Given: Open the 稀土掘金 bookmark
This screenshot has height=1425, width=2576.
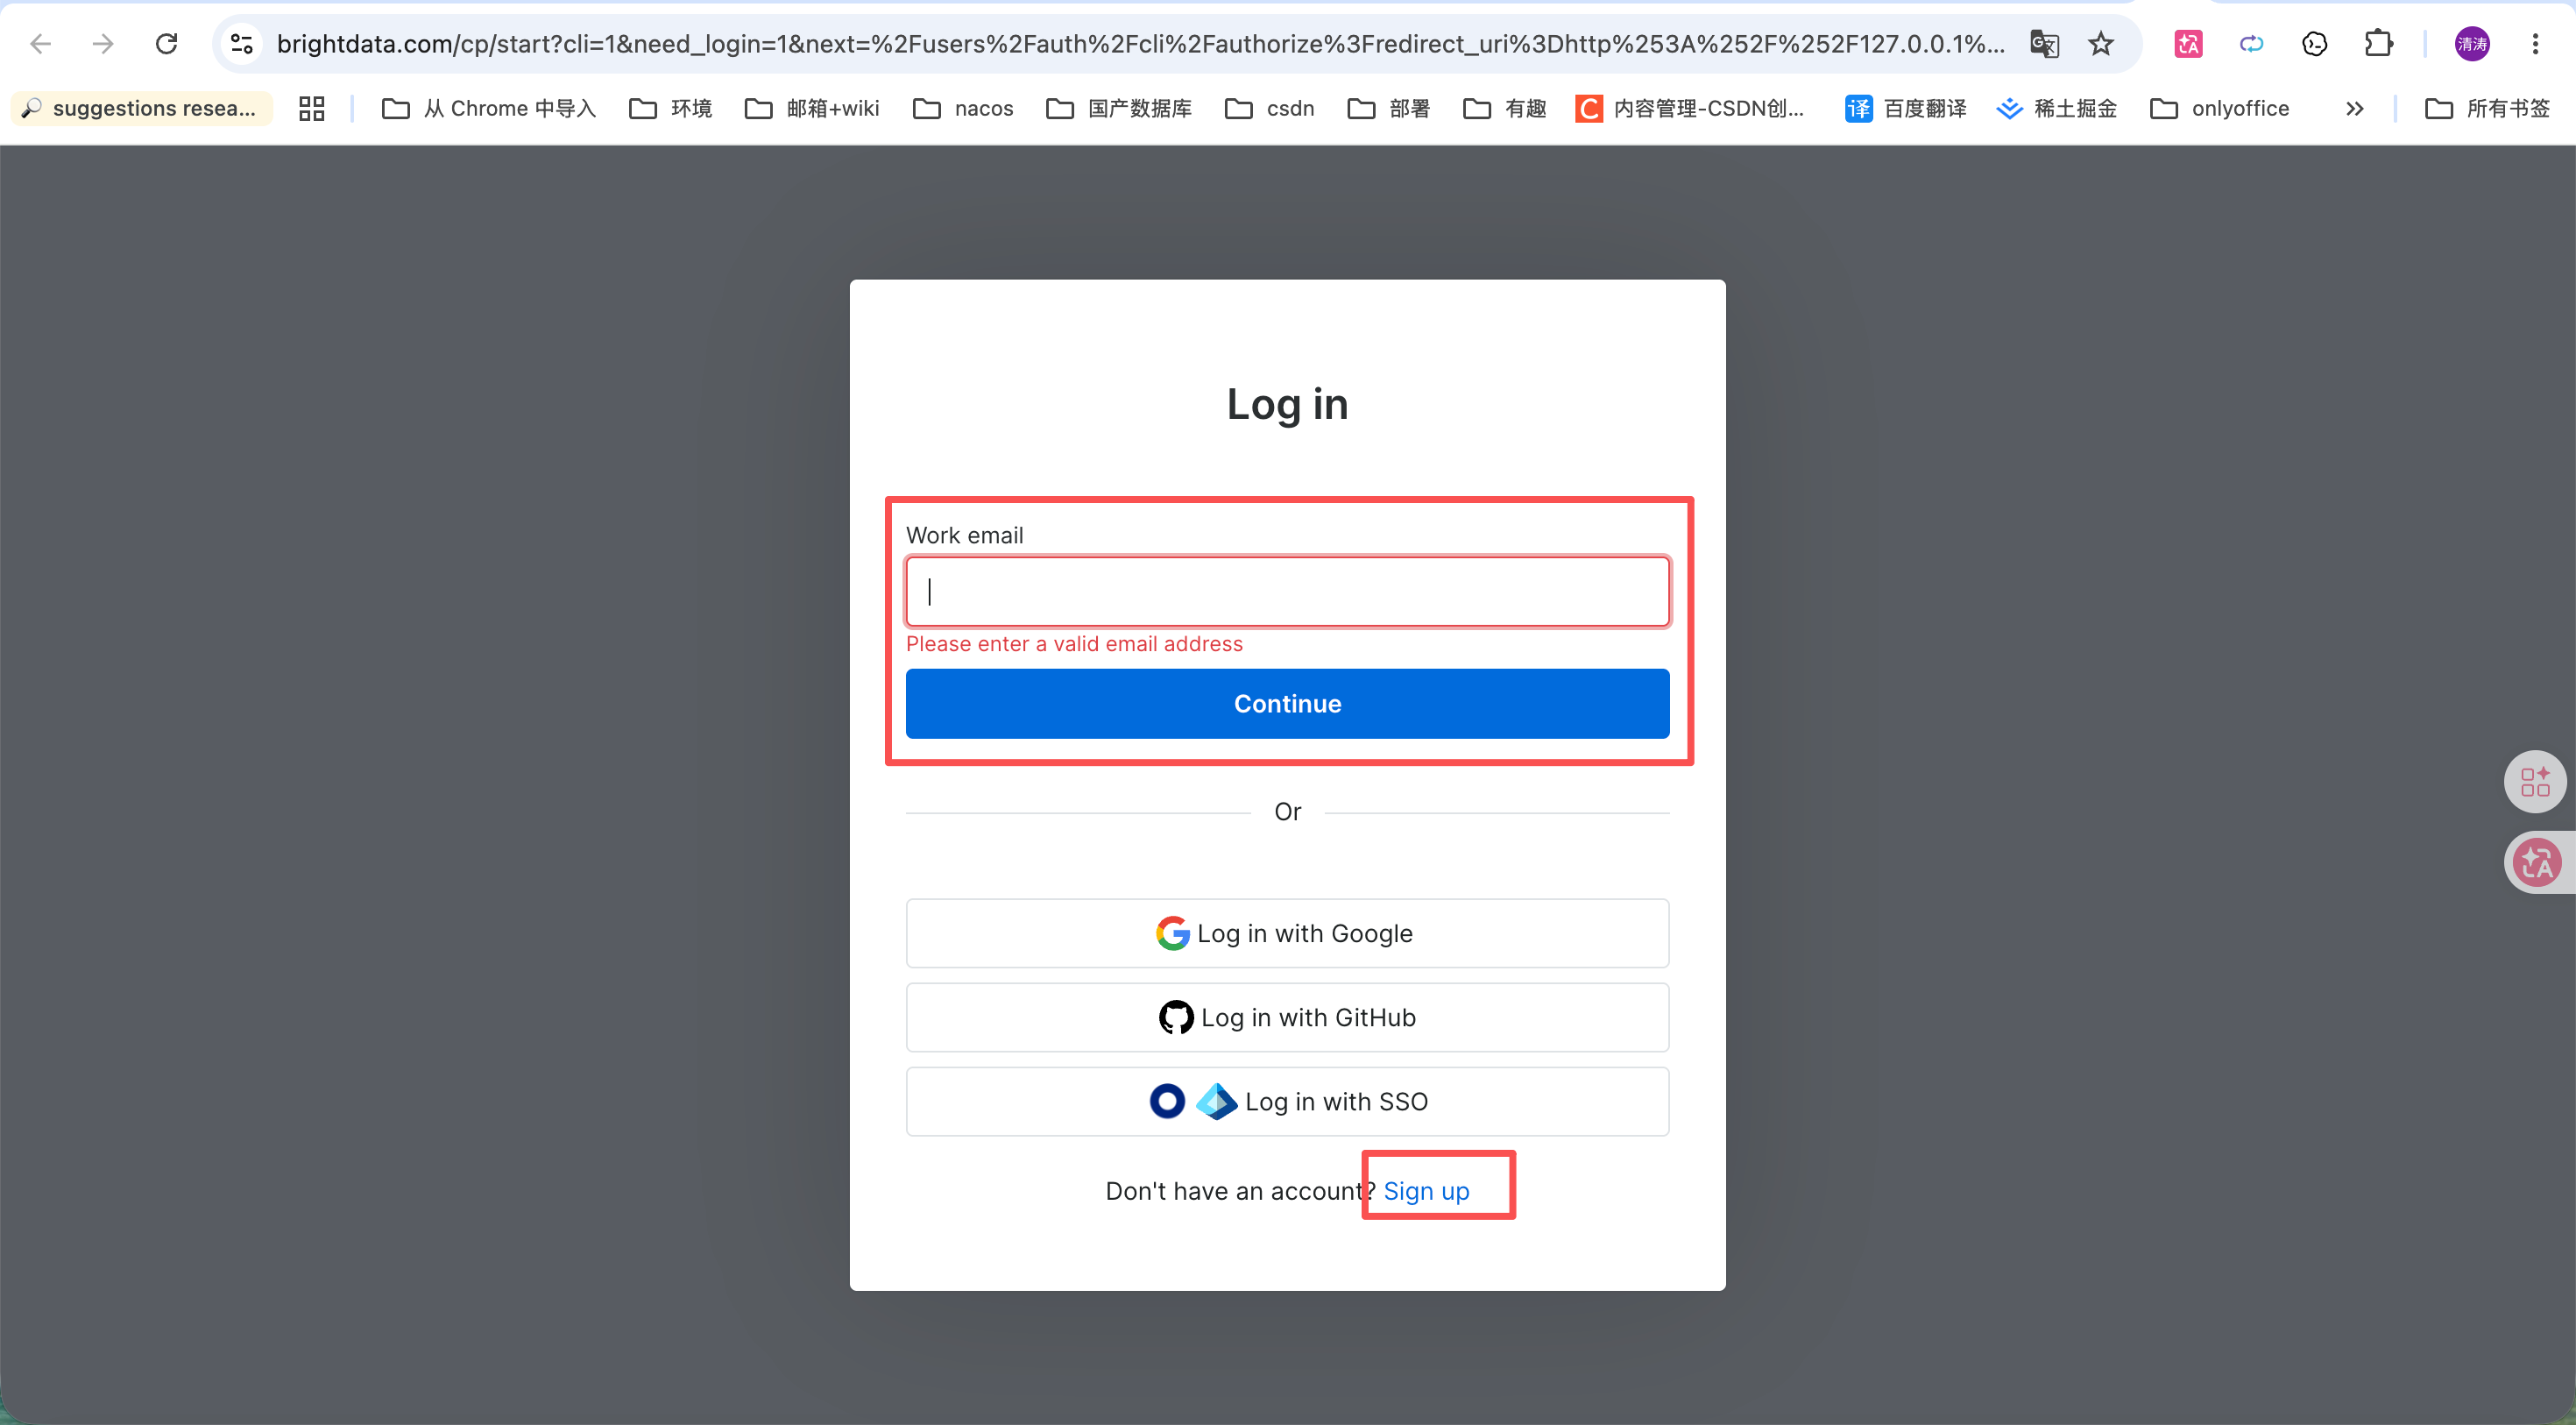Looking at the screenshot, I should click(x=2057, y=108).
